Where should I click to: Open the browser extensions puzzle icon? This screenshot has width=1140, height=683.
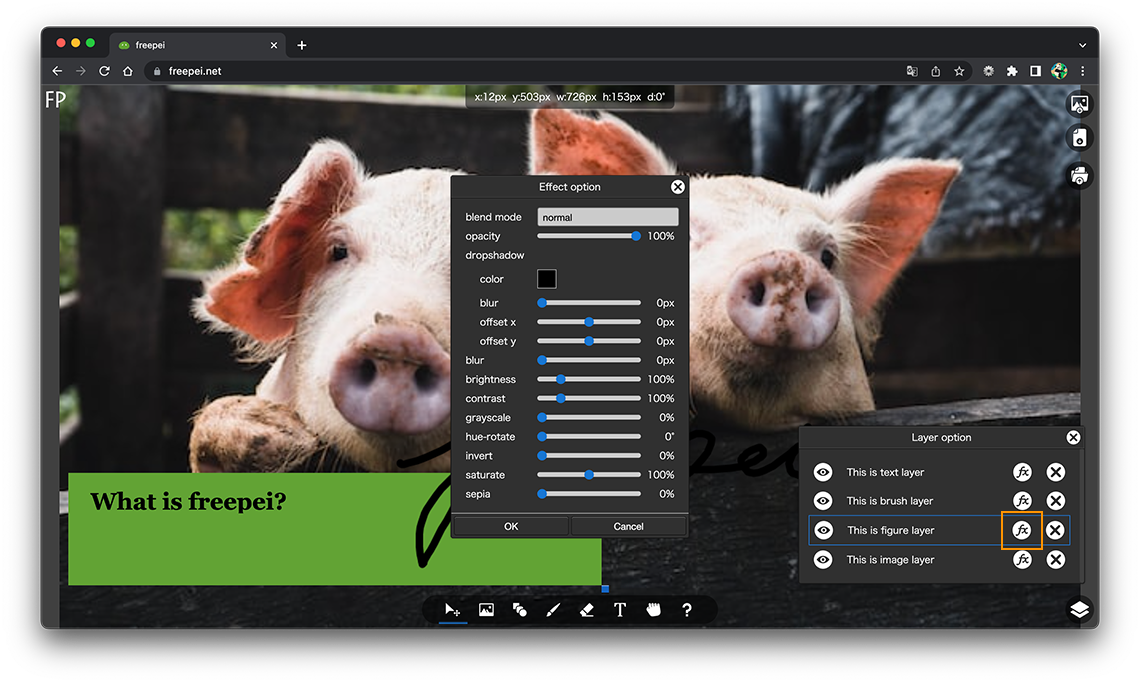click(x=1011, y=71)
